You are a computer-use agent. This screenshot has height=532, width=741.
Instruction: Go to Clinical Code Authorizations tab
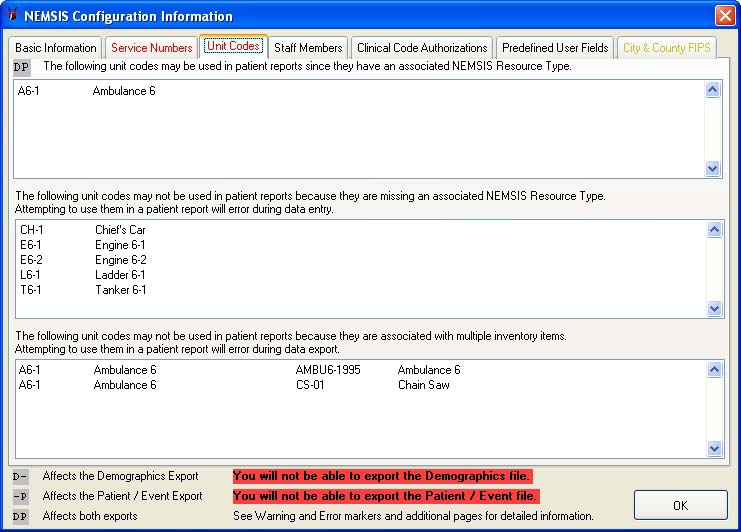(422, 48)
